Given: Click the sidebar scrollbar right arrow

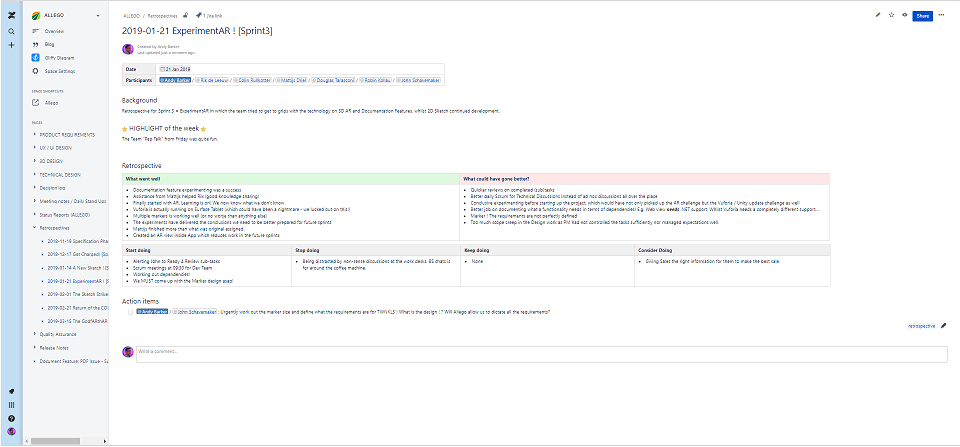Looking at the screenshot, I should coord(105,441).
